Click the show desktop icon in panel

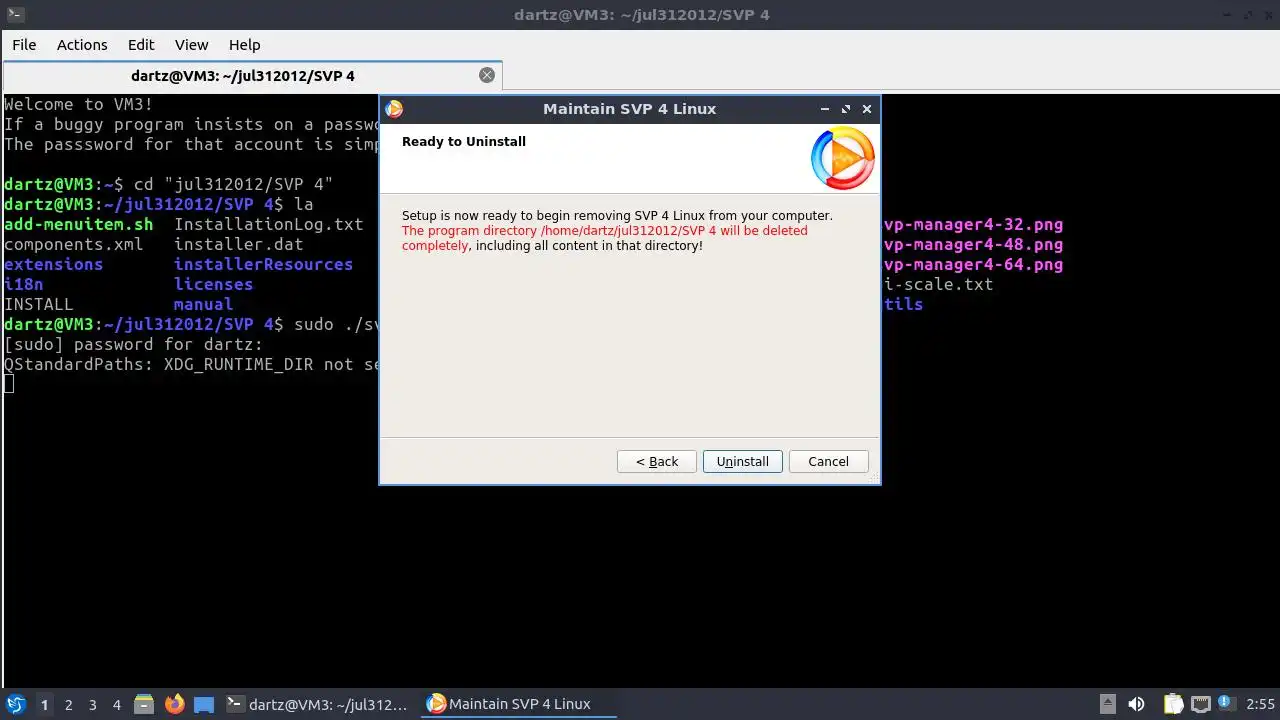tap(204, 704)
